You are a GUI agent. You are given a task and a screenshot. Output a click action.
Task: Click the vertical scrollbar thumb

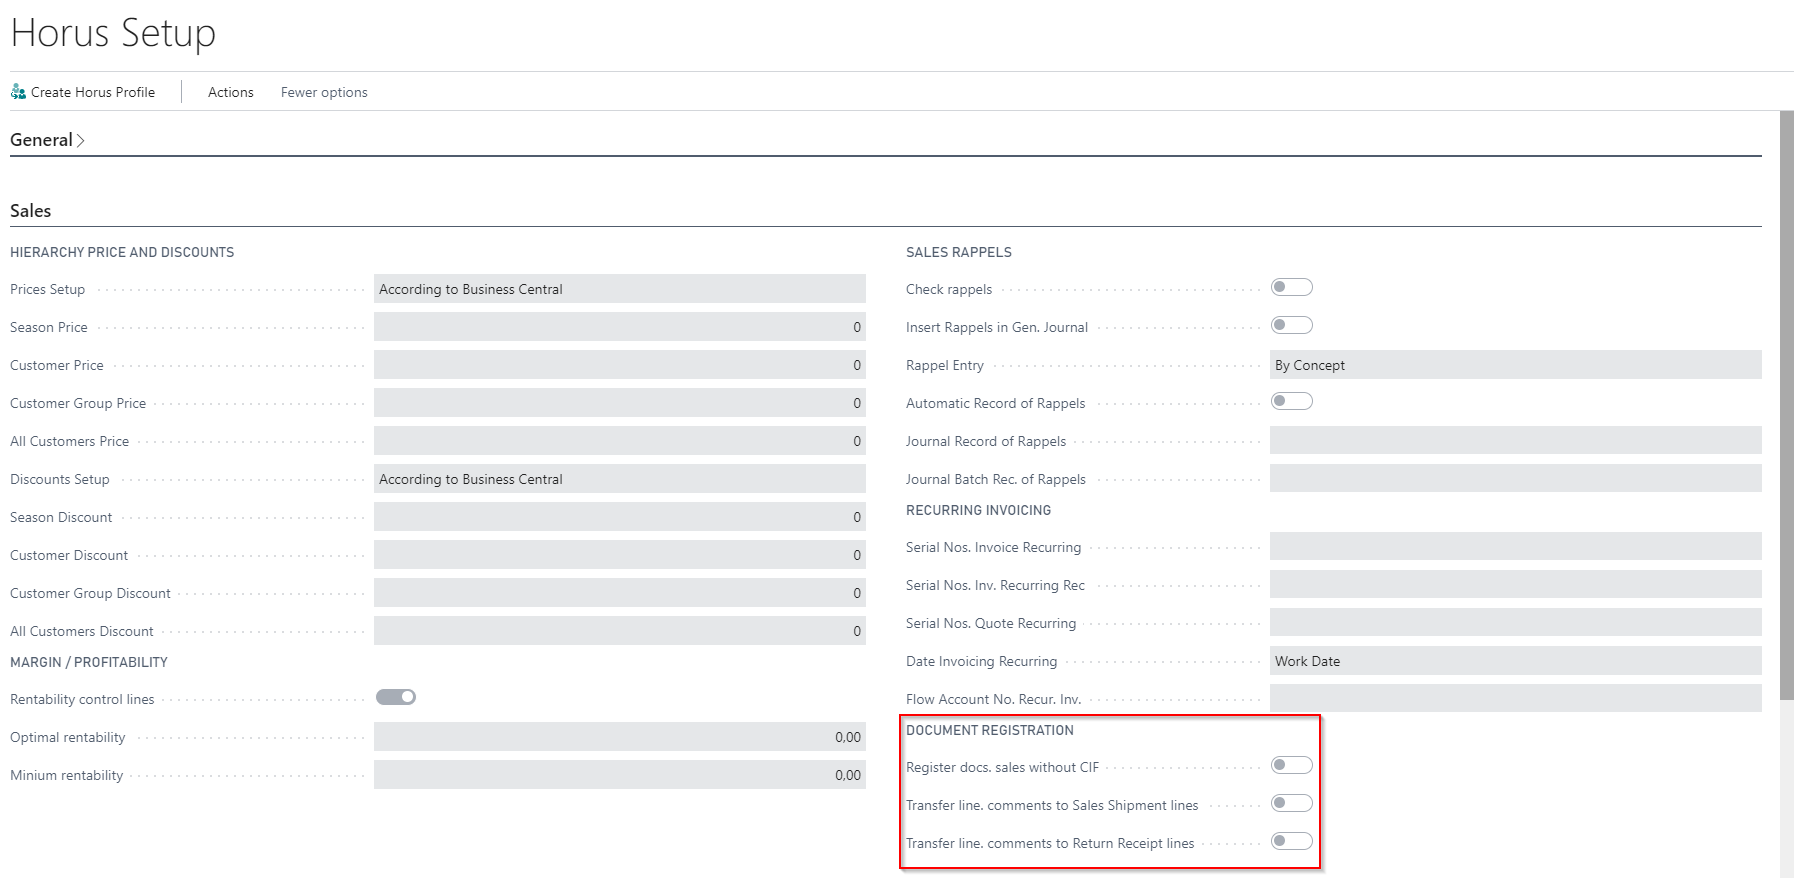tap(1787, 405)
